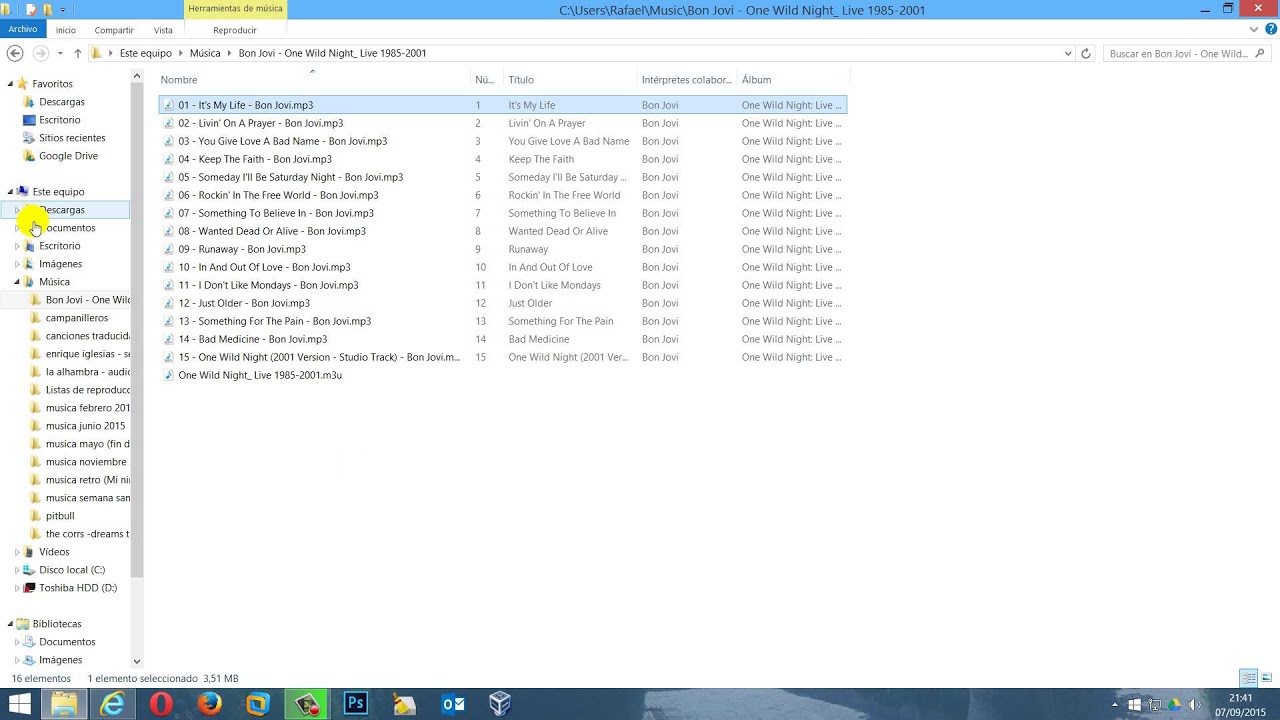Expand Disco local (C:) tree node
Viewport: 1280px width, 720px height.
click(x=17, y=570)
